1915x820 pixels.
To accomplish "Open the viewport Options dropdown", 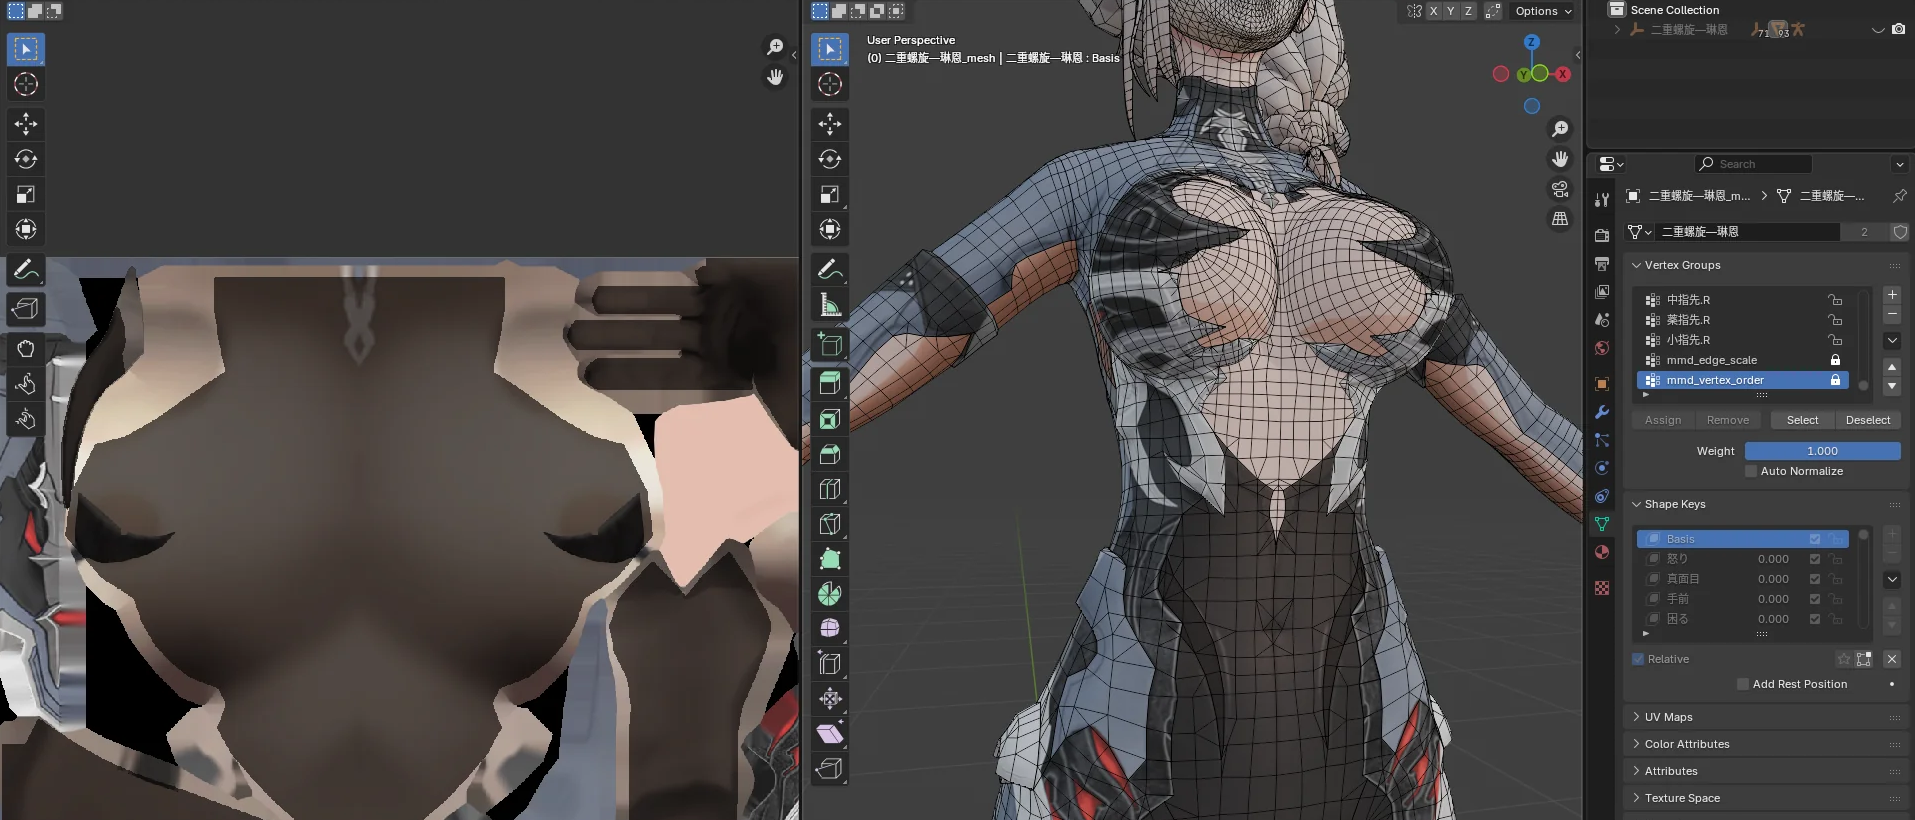I will (x=1543, y=11).
